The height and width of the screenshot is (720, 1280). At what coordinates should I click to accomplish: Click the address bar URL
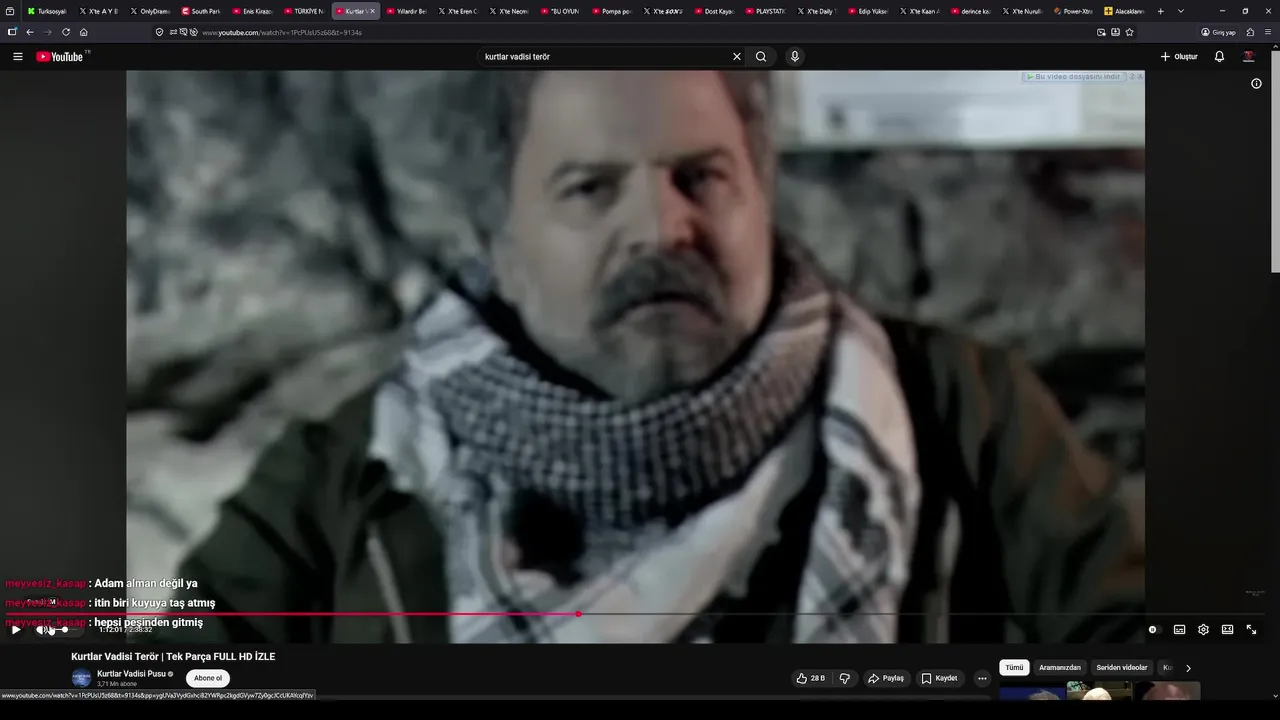click(x=282, y=32)
